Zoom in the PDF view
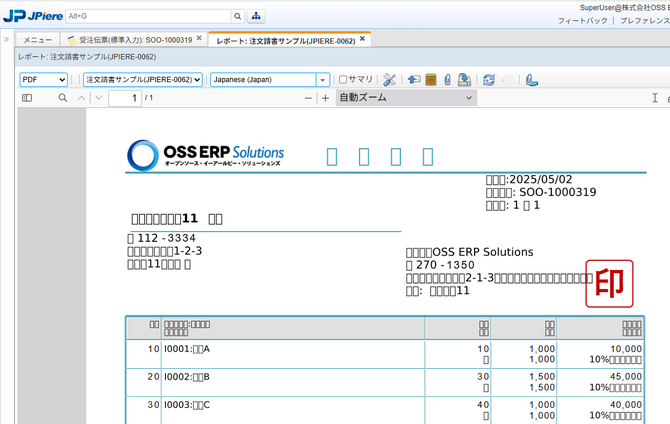Image resolution: width=670 pixels, height=424 pixels. tap(326, 98)
